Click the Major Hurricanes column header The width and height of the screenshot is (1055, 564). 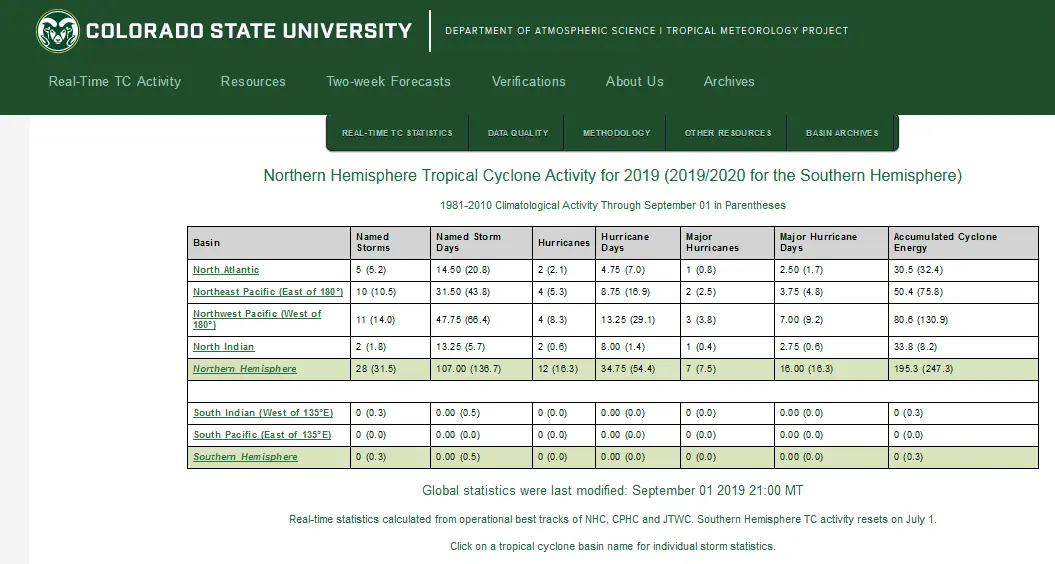727,243
